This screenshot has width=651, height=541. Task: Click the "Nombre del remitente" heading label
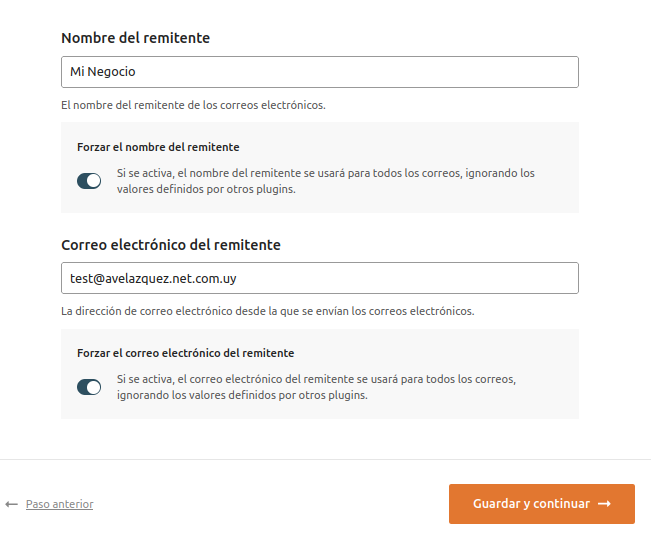click(135, 38)
